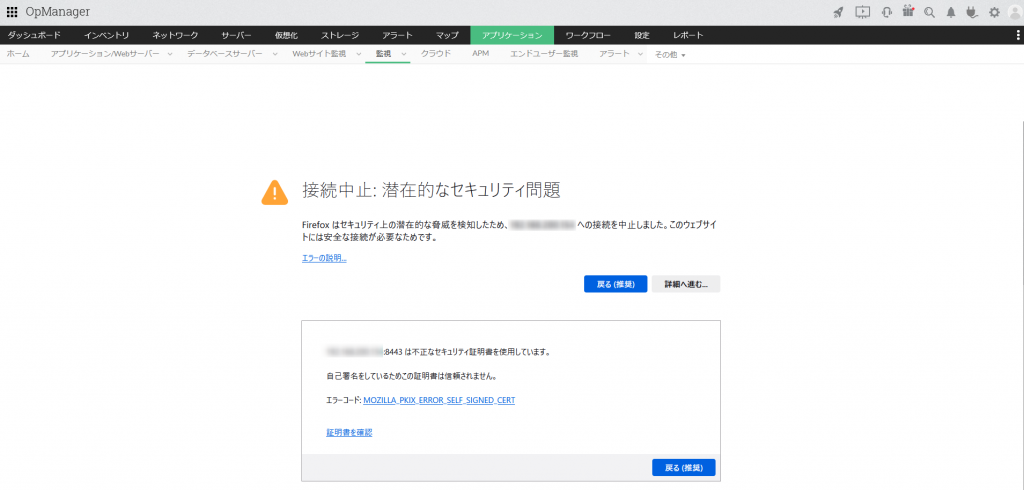Select the アラート sub-tab
The width and height of the screenshot is (1024, 490).
tap(614, 54)
